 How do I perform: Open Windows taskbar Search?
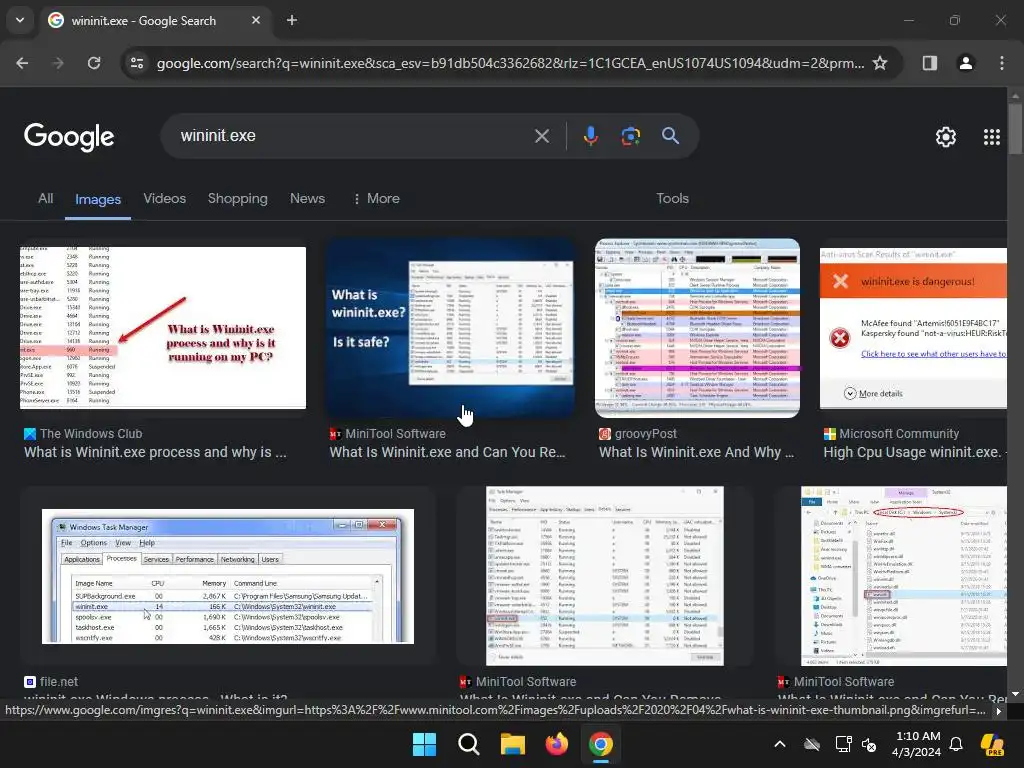click(x=468, y=744)
